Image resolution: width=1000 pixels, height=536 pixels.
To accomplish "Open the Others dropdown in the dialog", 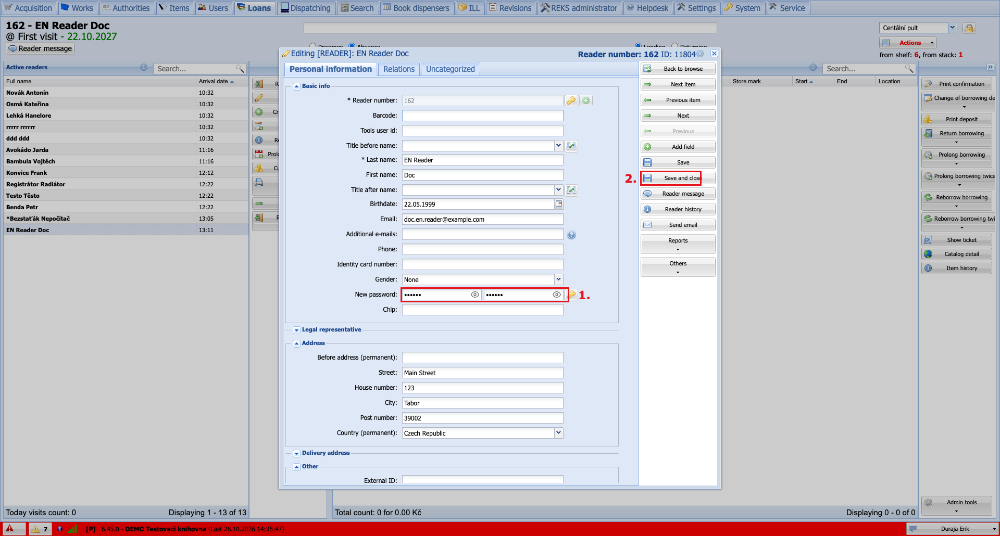I will tap(678, 267).
